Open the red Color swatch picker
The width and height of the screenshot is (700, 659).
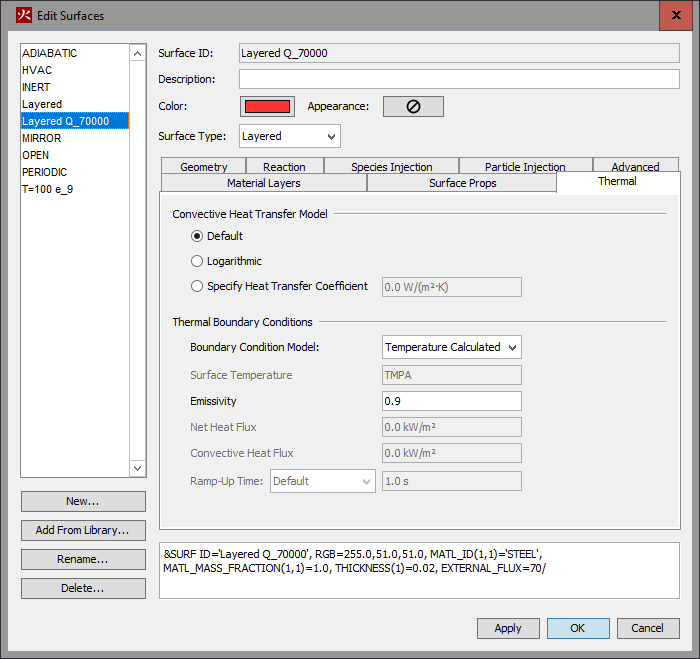point(267,106)
